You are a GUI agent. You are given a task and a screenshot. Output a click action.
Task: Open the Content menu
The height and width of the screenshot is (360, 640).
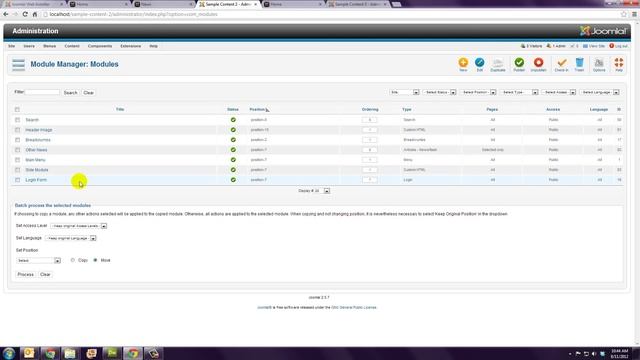point(72,46)
